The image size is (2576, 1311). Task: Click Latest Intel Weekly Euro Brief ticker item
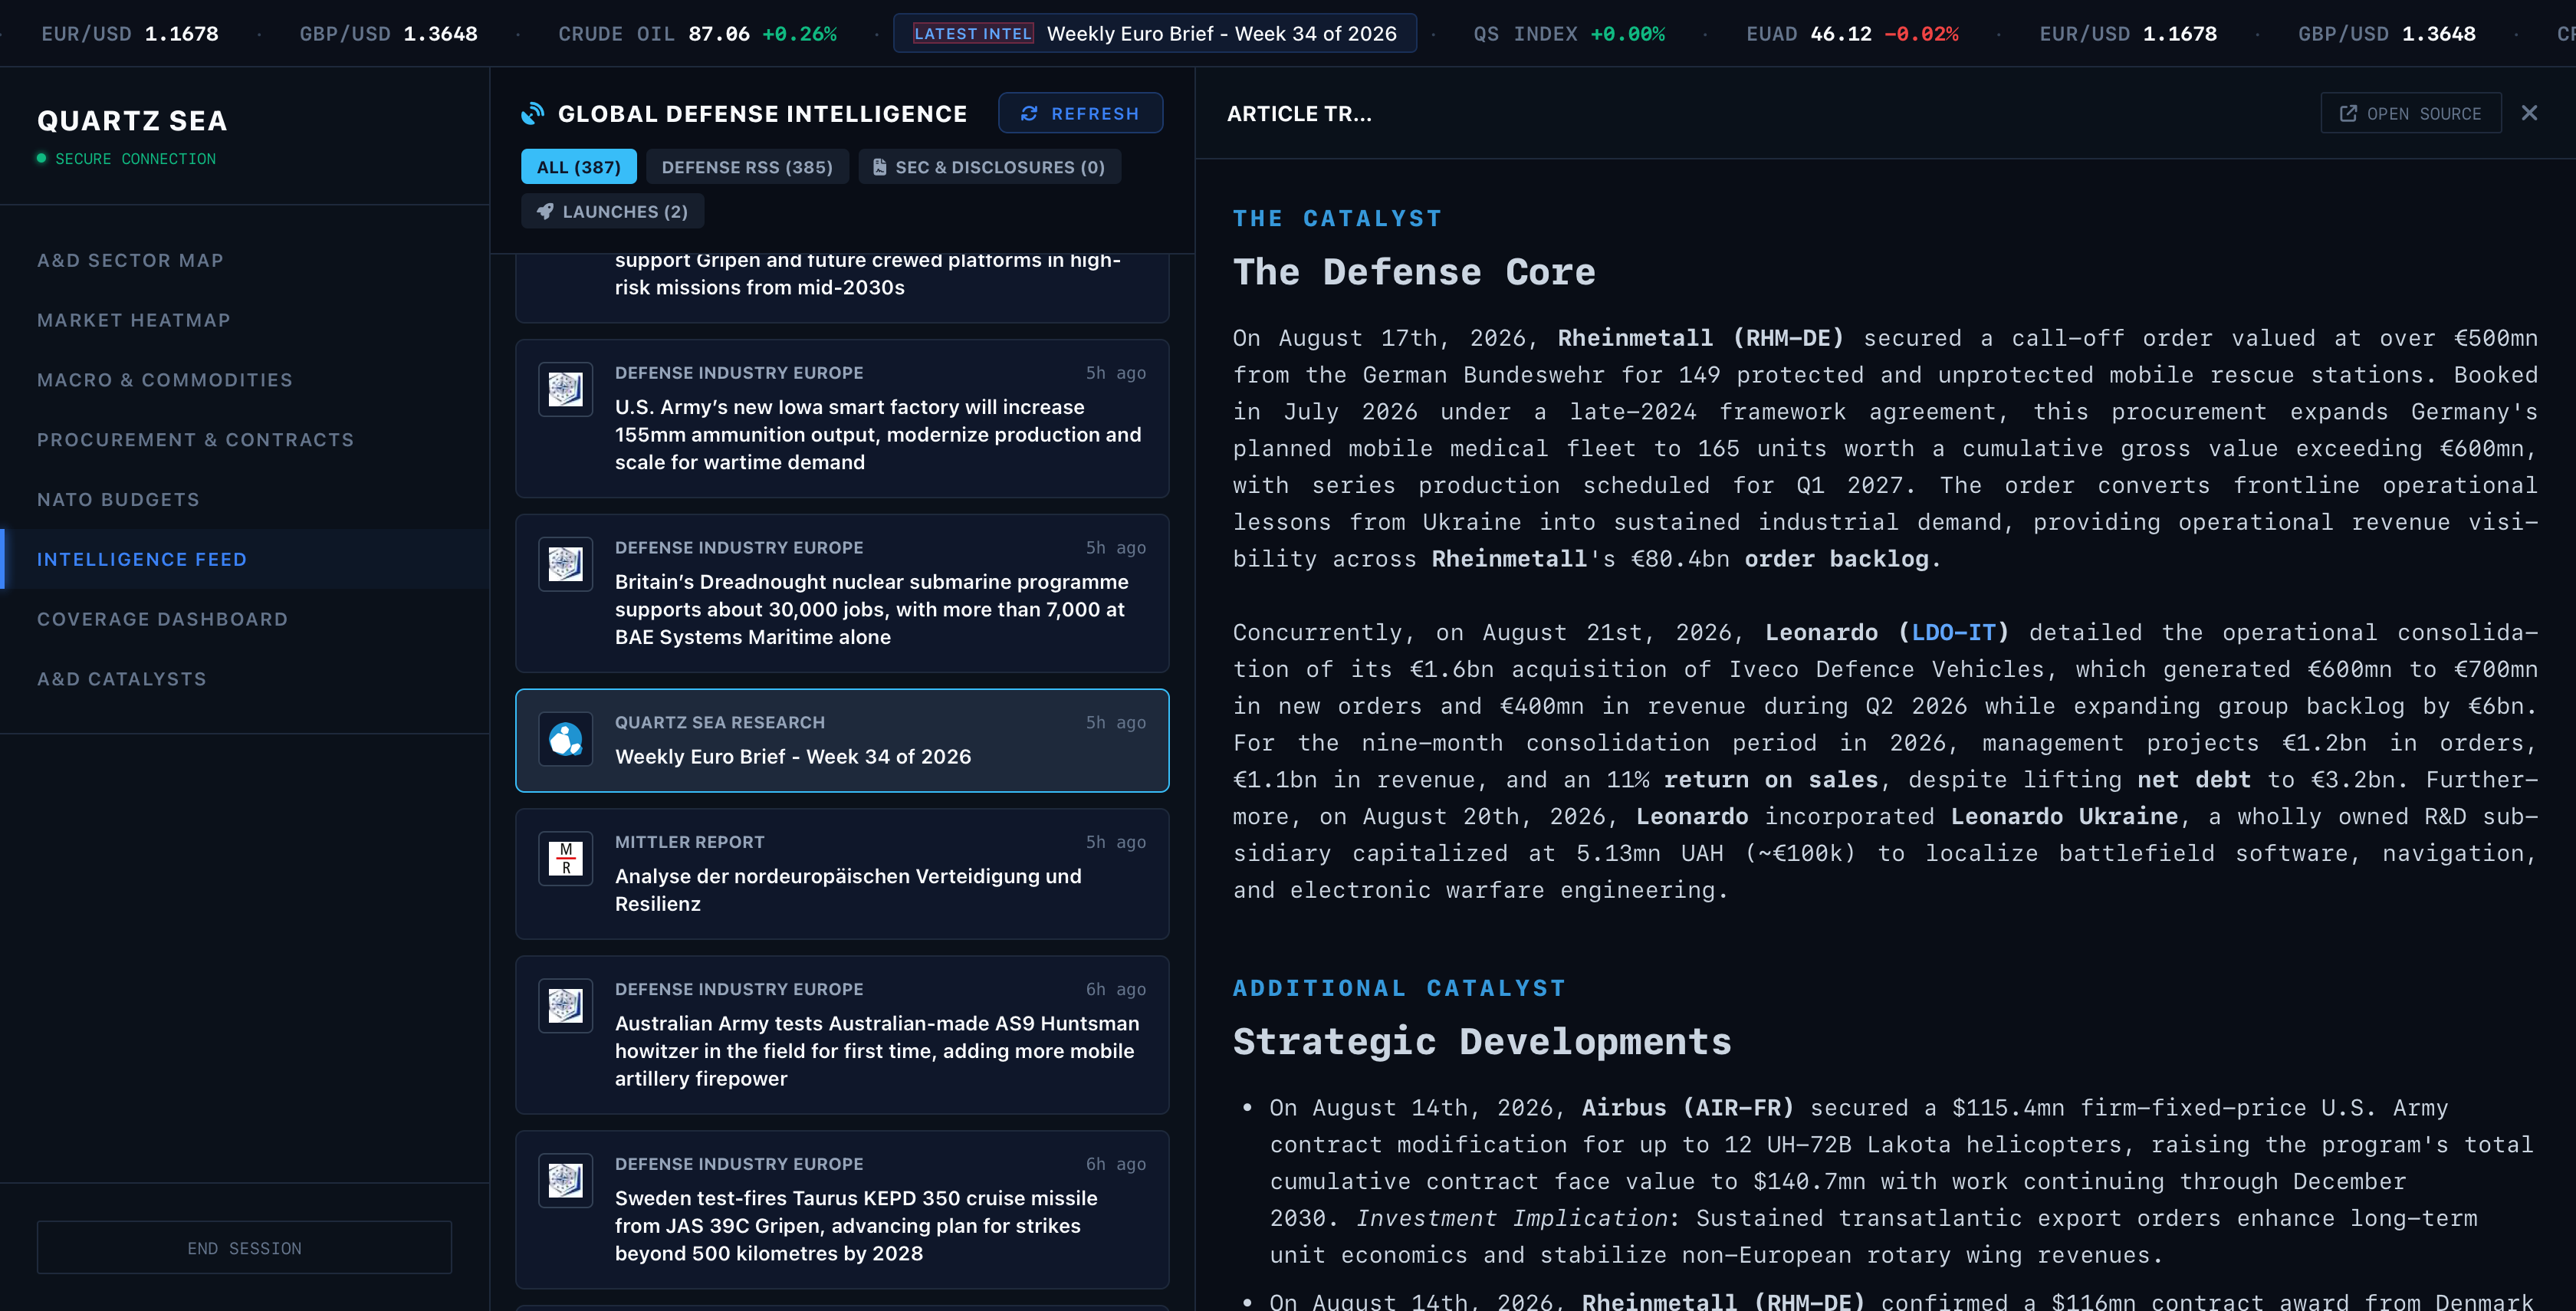click(x=1155, y=33)
